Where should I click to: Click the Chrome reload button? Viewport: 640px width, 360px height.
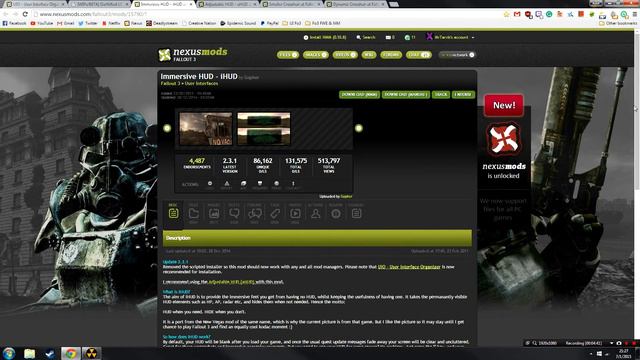click(25, 14)
